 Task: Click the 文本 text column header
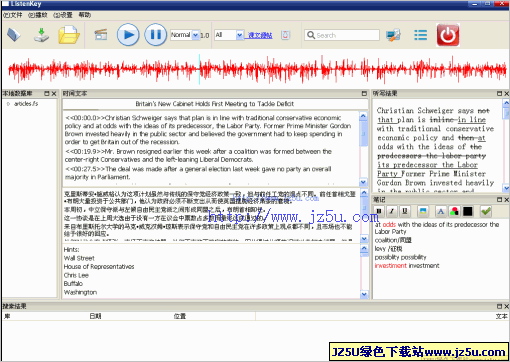click(x=502, y=316)
